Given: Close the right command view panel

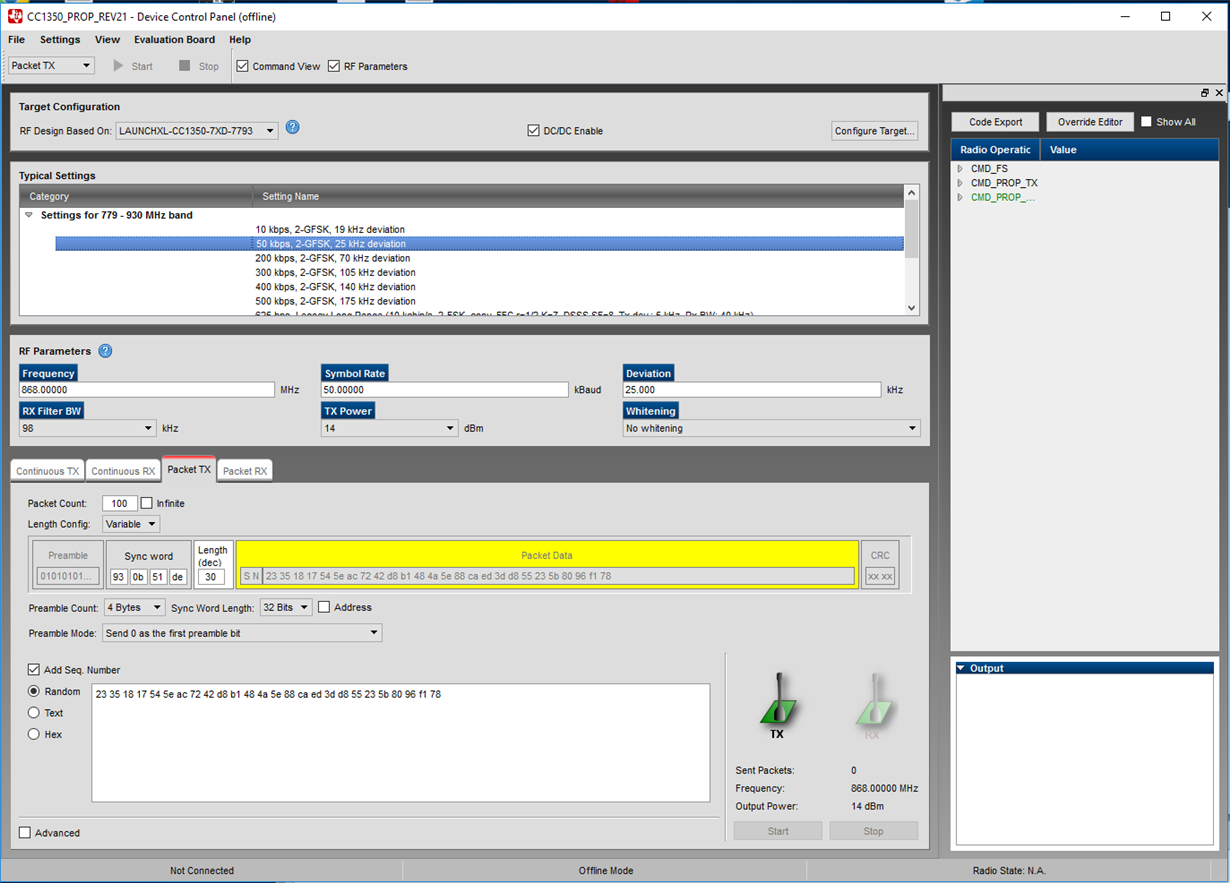Looking at the screenshot, I should (1219, 93).
